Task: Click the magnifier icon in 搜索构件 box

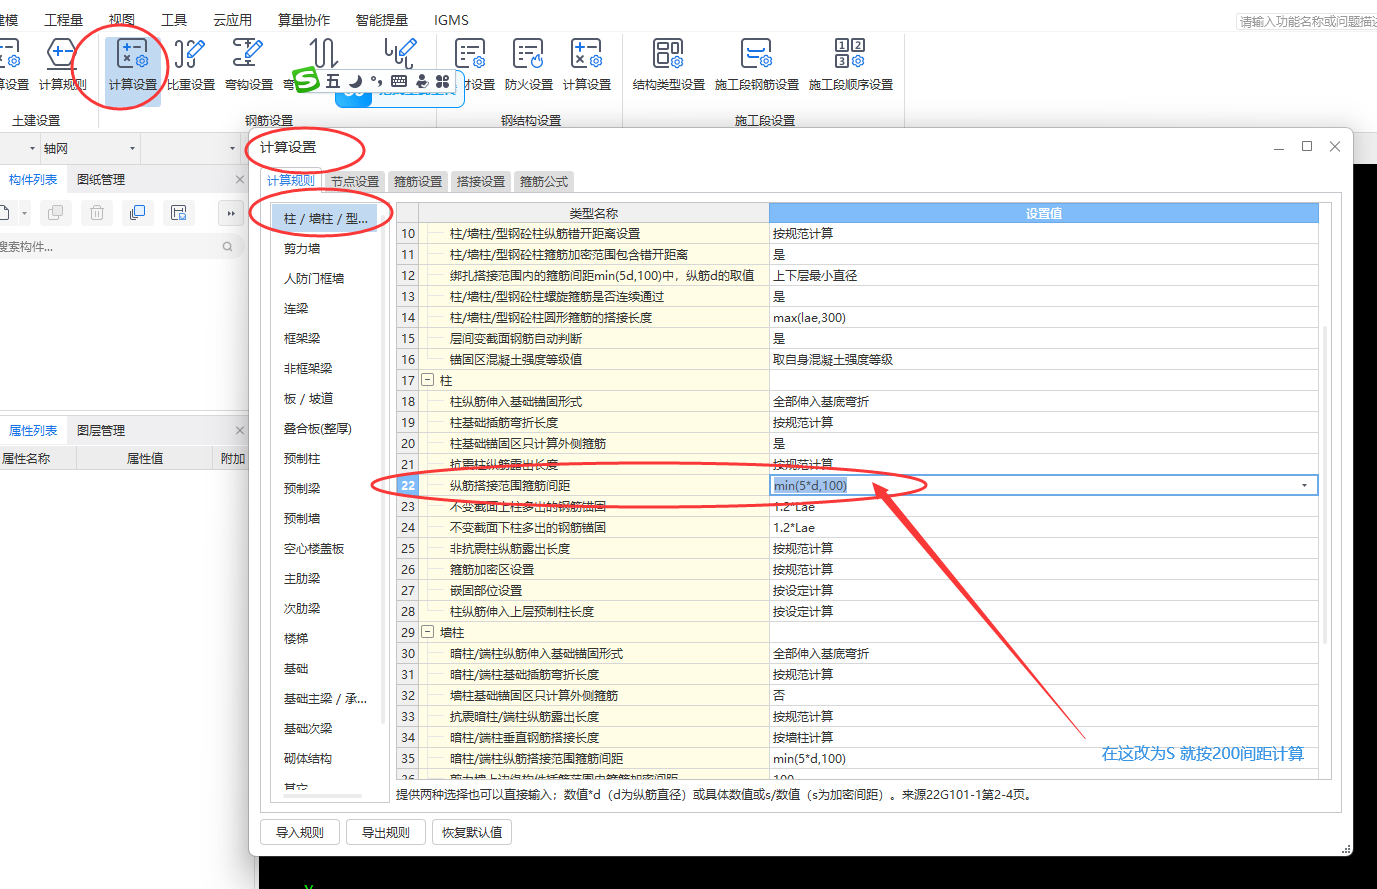Action: 228,246
